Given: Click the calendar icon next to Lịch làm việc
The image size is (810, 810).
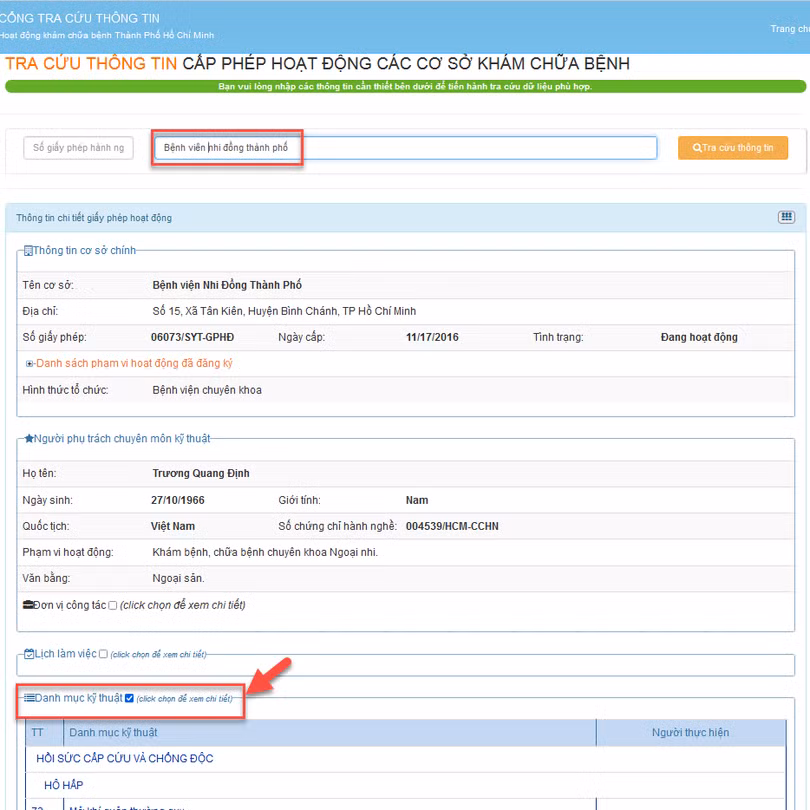Looking at the screenshot, I should [x=29, y=653].
